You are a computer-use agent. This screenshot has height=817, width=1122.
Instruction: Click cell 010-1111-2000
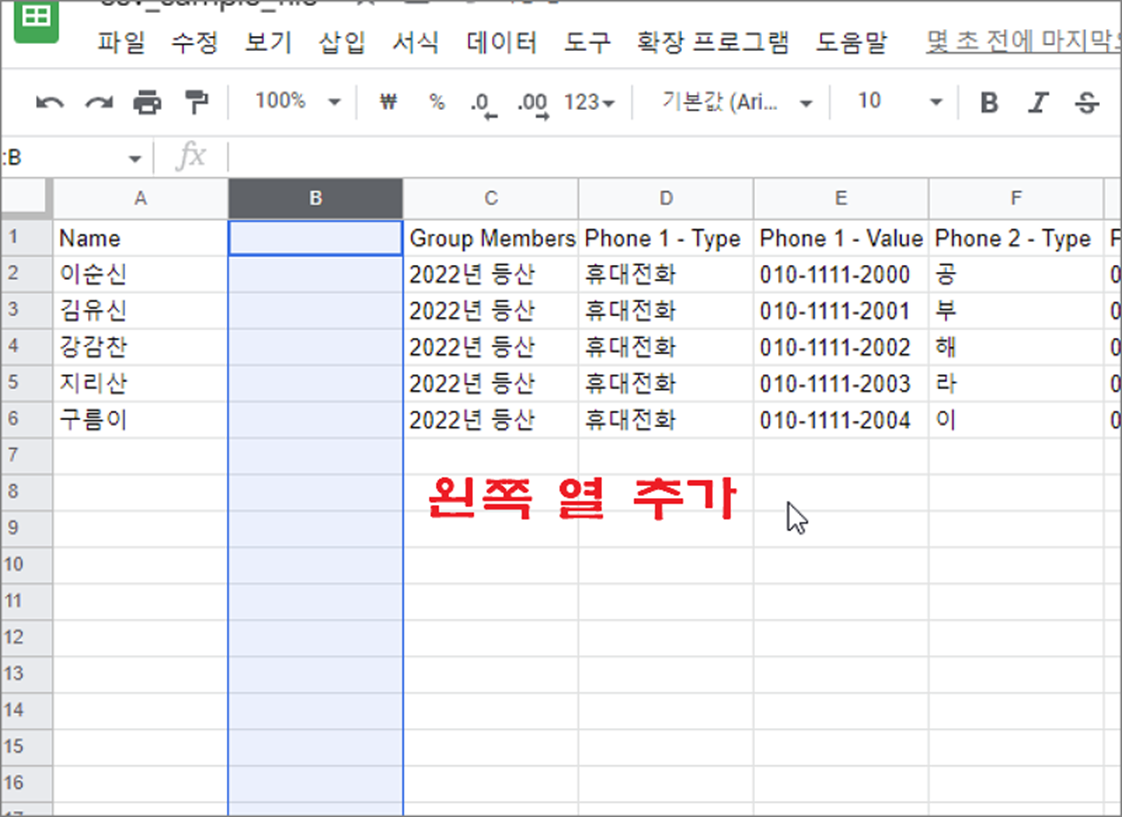pos(841,274)
